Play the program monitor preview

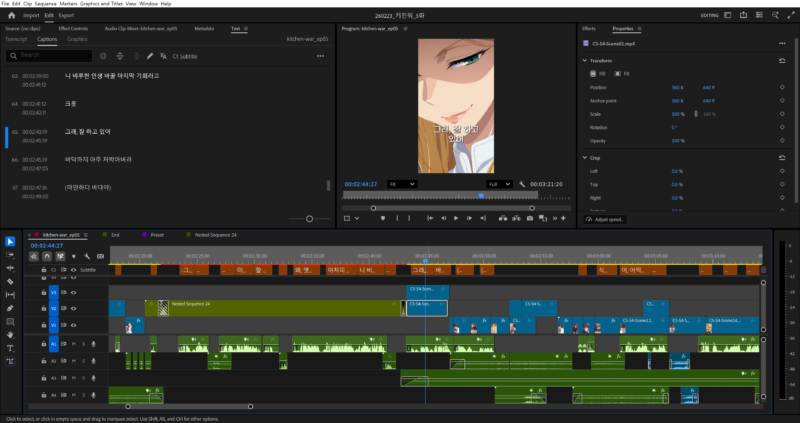pyautogui.click(x=456, y=218)
